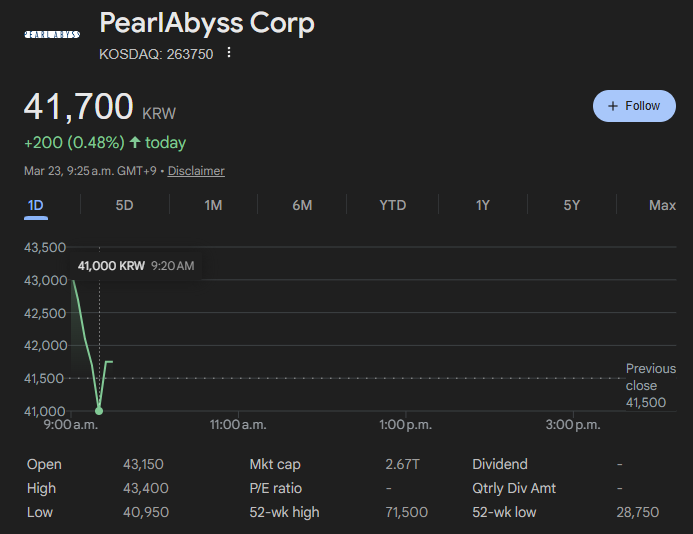693x534 pixels.
Task: Open the three-dot more options menu
Action: pos(229,53)
